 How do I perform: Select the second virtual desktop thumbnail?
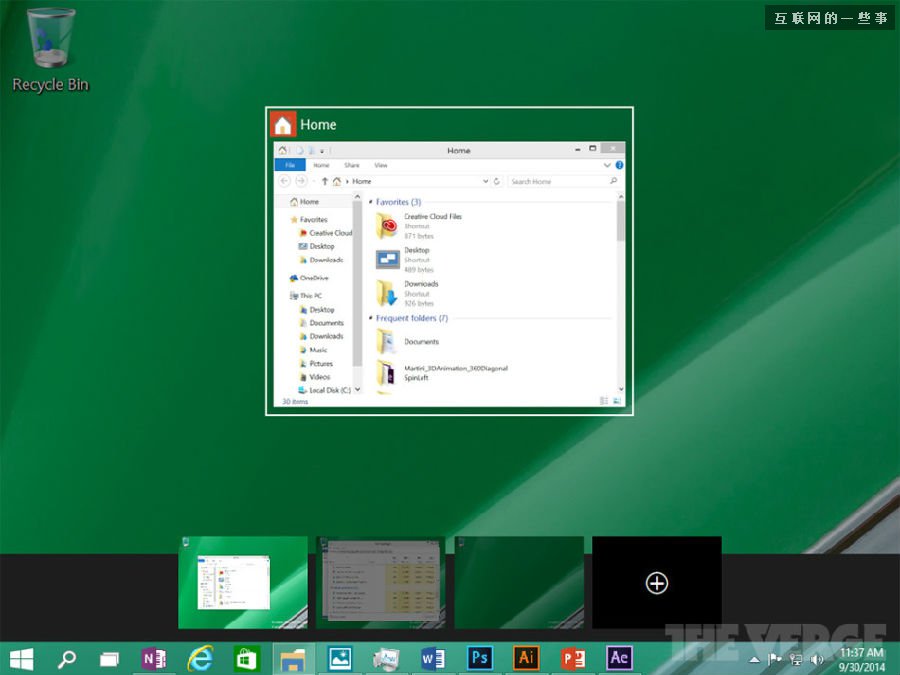(x=380, y=583)
